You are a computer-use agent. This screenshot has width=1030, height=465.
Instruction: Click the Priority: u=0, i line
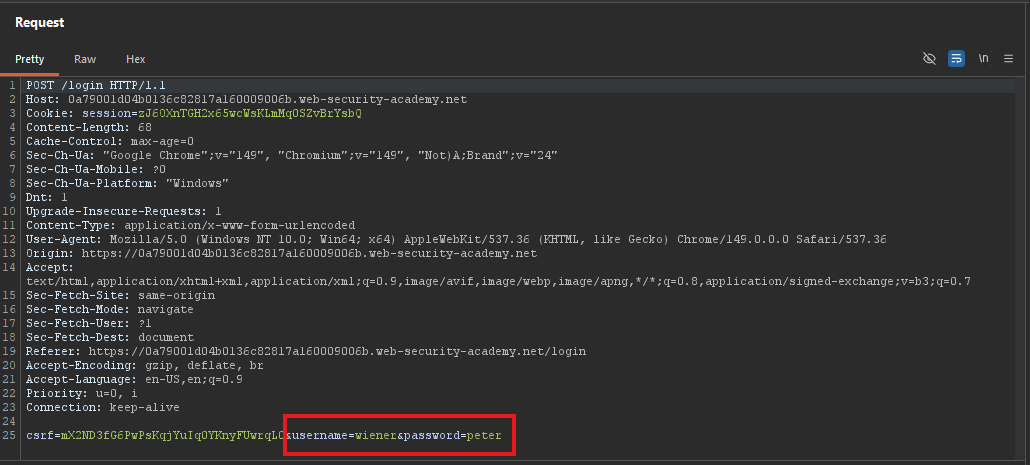[81, 393]
